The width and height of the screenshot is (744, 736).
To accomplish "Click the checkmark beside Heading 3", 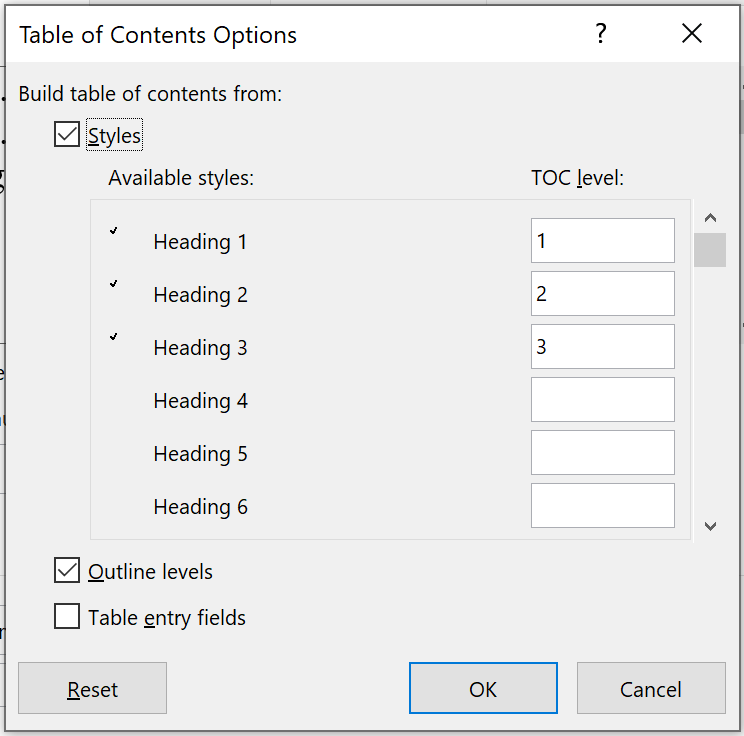I will coord(113,337).
